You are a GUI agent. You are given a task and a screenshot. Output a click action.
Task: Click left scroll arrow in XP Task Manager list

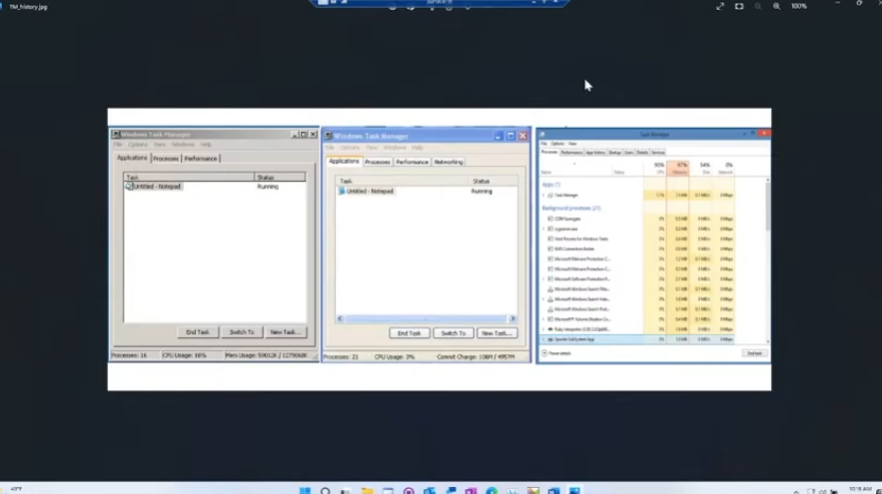[x=340, y=319]
